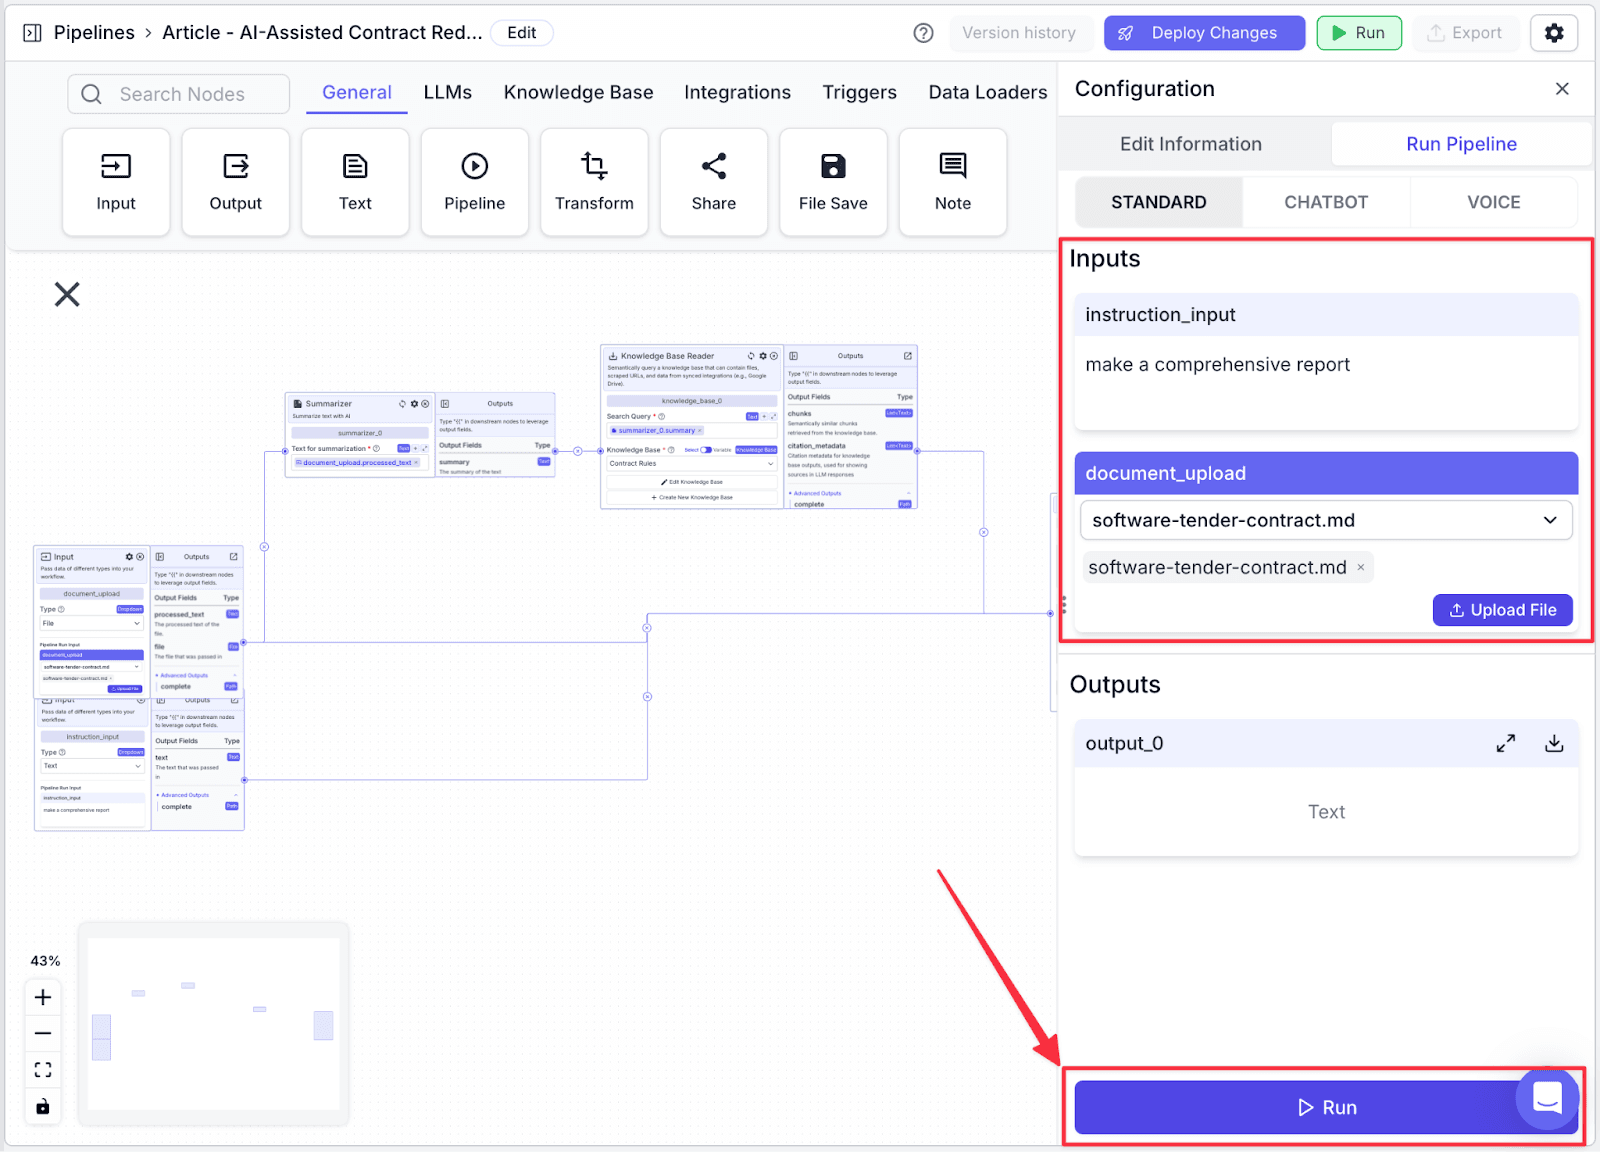Open the Data Loaders tab

(988, 92)
